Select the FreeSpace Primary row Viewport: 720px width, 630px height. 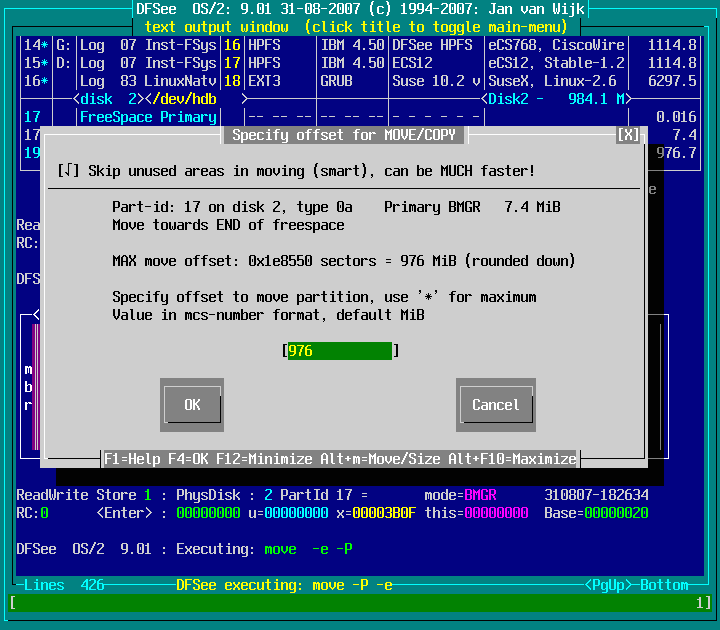[148, 117]
